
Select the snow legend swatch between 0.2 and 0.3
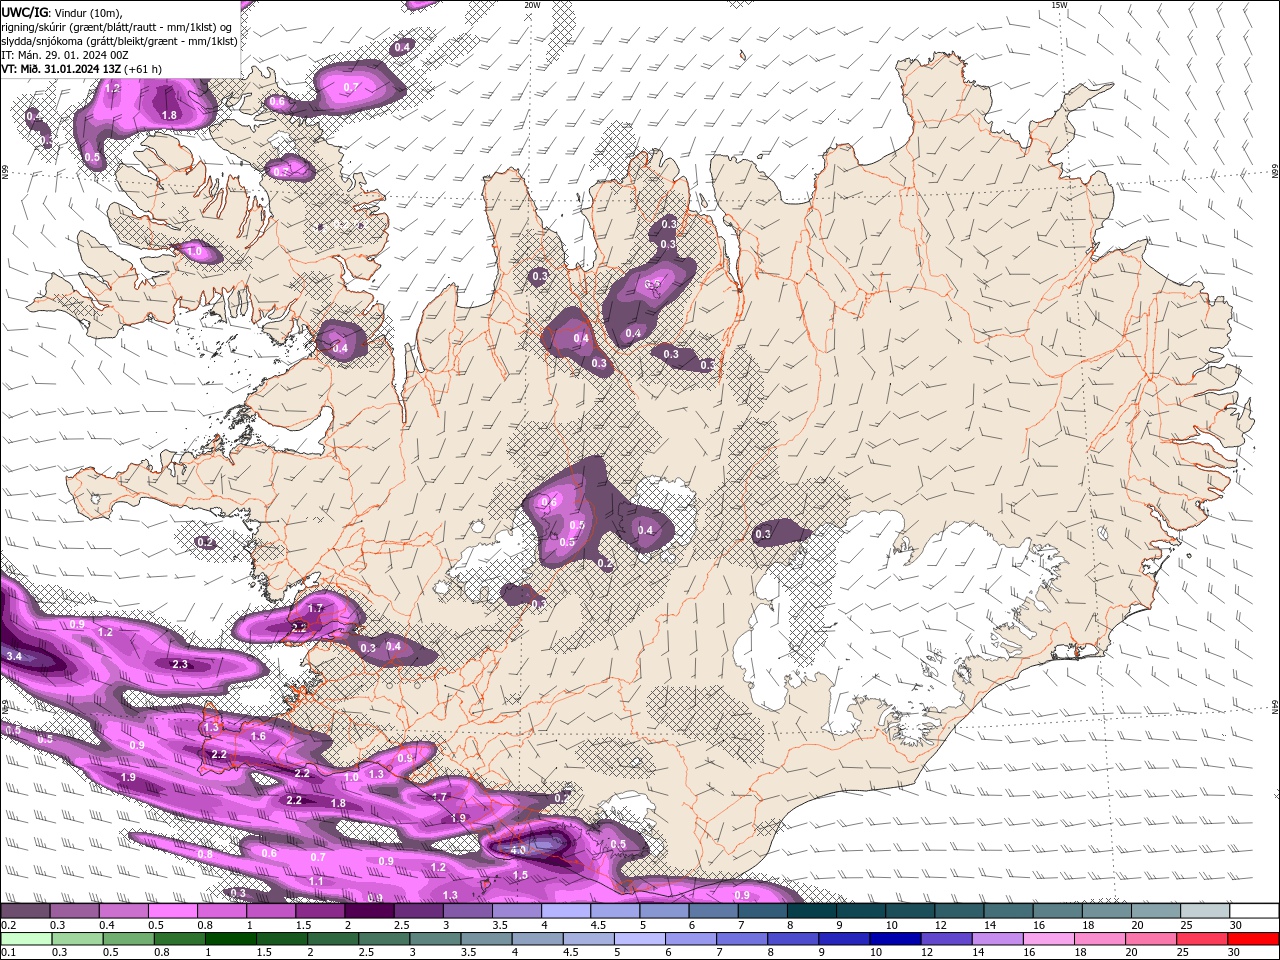click(25, 911)
